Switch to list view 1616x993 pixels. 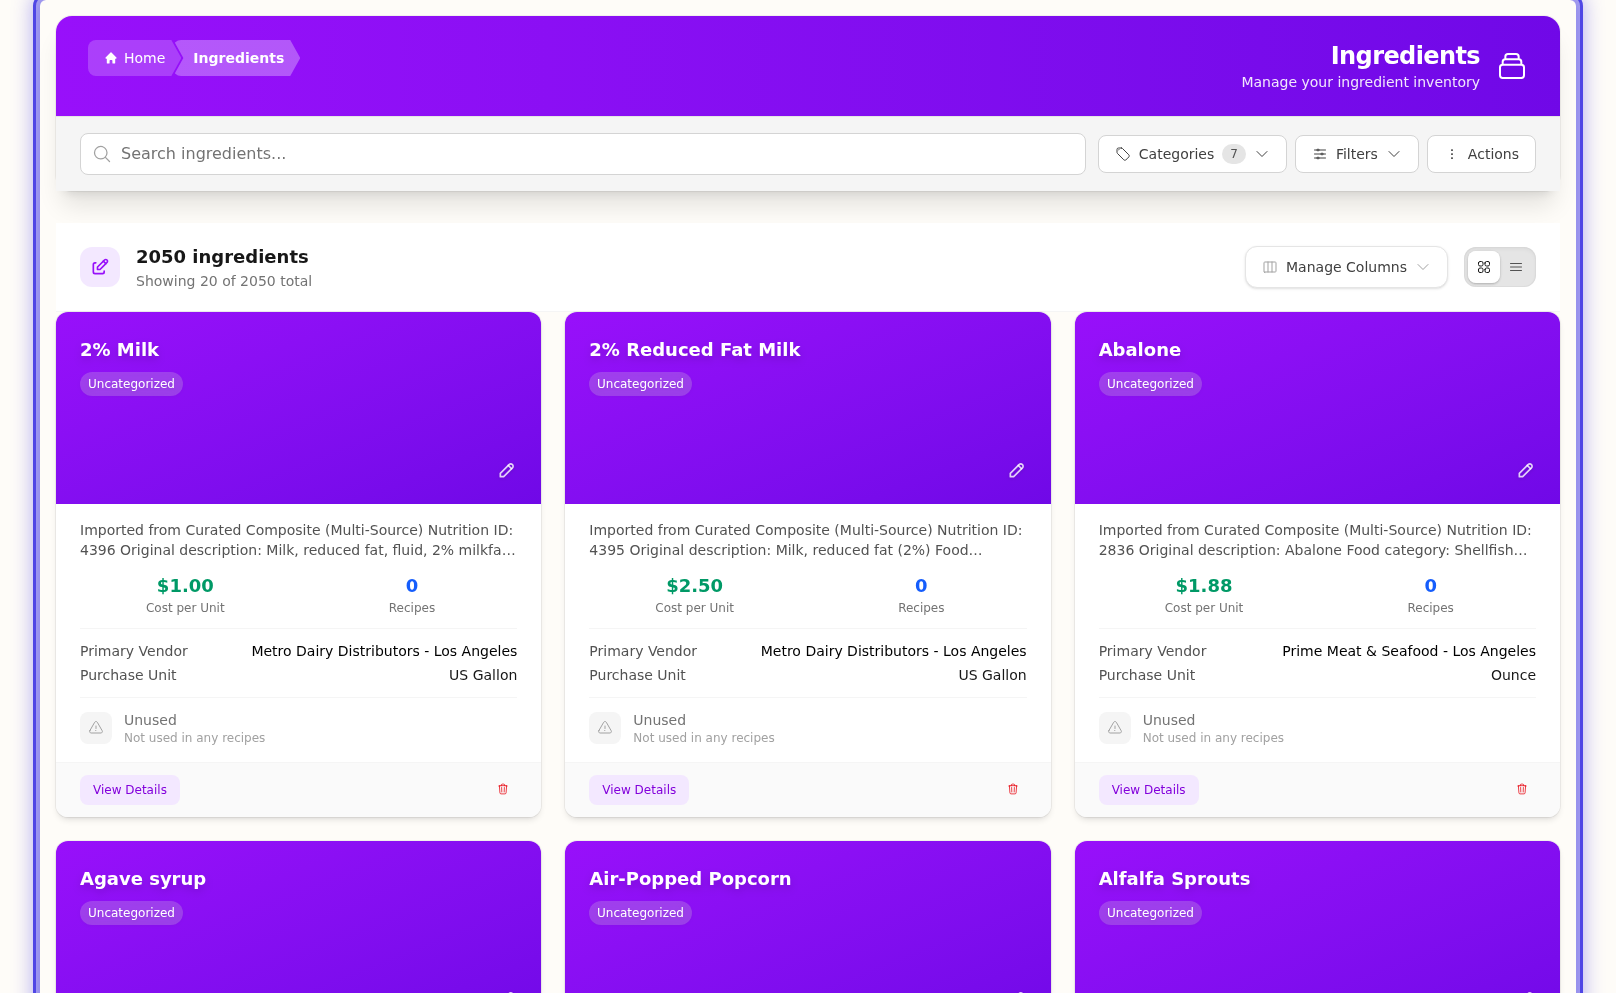point(1516,267)
